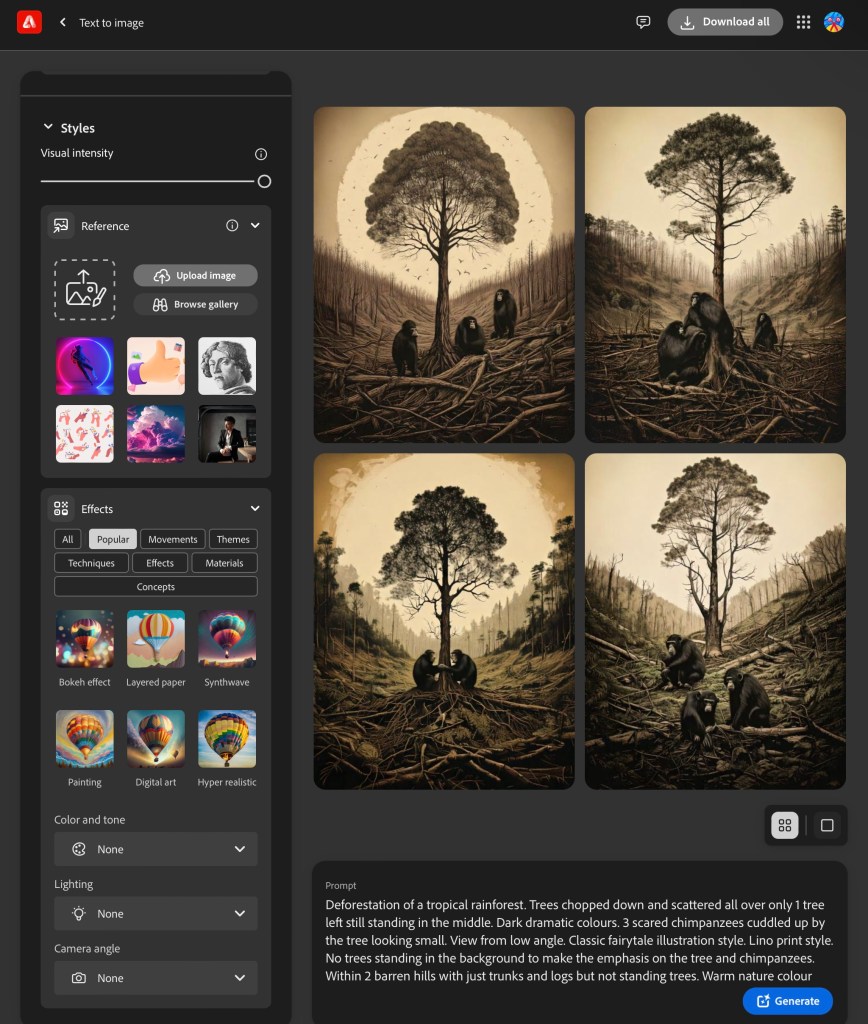Collapse the Styles section
The width and height of the screenshot is (868, 1024).
coord(48,128)
